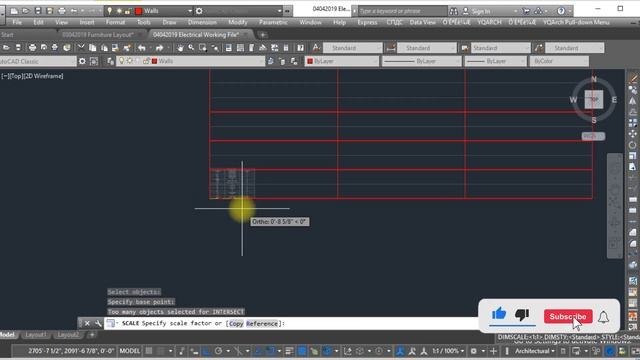Open the ByLayer linetype dropdown
640x360 pixels.
[x=422, y=61]
